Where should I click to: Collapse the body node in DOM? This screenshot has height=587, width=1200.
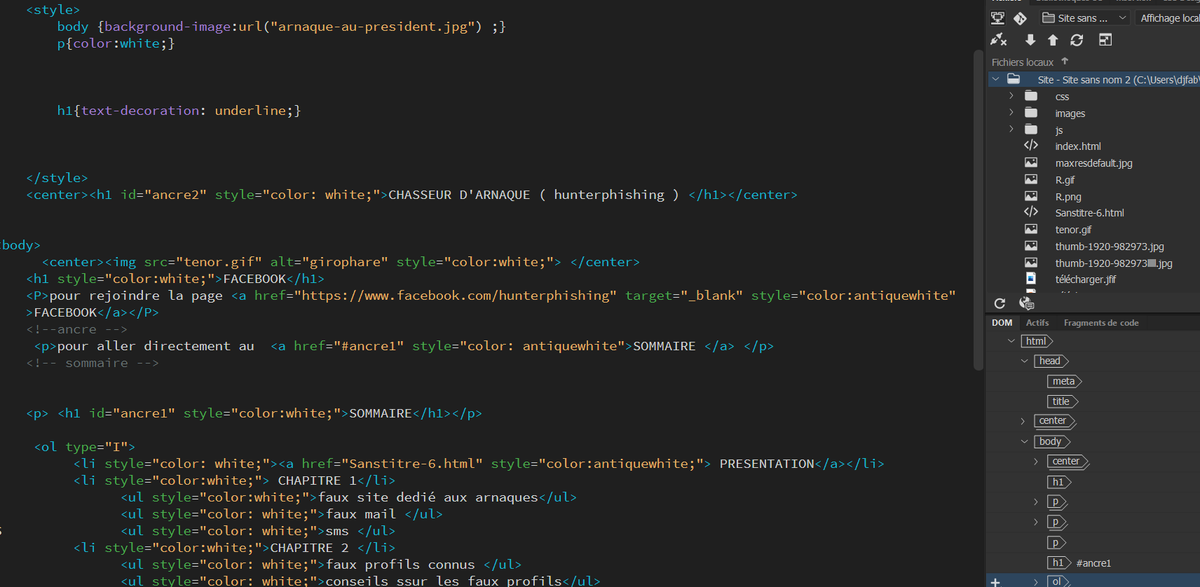click(x=1024, y=441)
